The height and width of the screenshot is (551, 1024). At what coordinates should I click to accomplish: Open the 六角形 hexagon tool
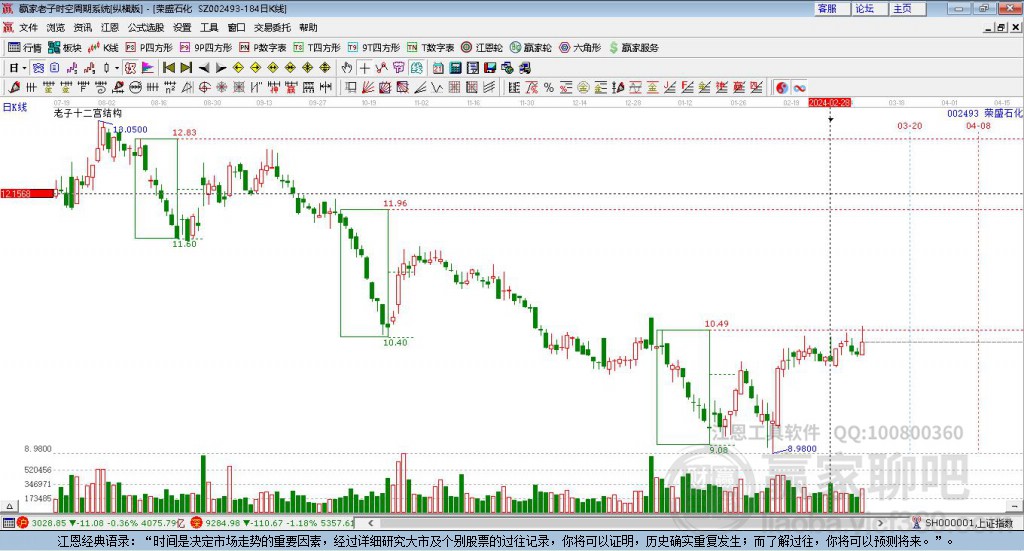click(x=580, y=48)
